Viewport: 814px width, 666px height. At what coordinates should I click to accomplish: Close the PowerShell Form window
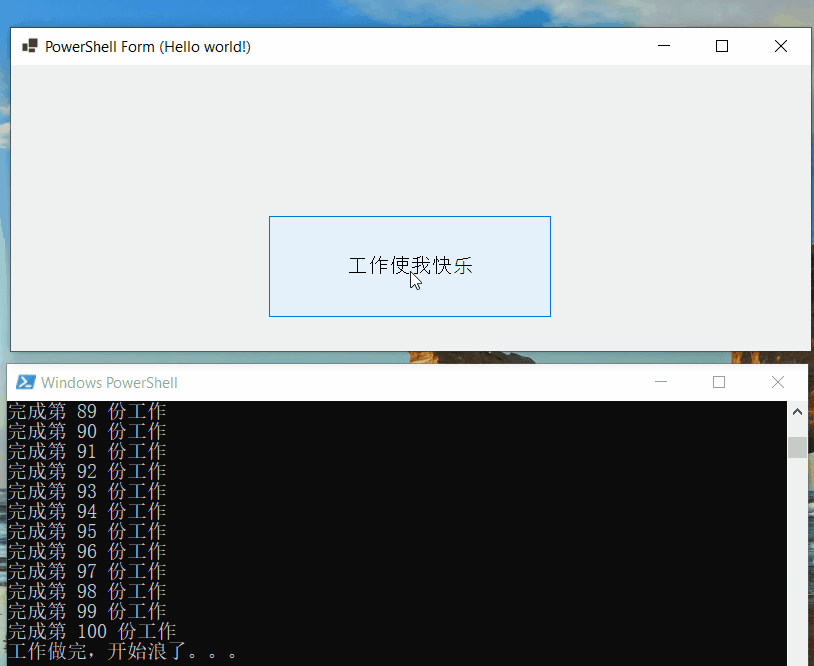[x=780, y=46]
